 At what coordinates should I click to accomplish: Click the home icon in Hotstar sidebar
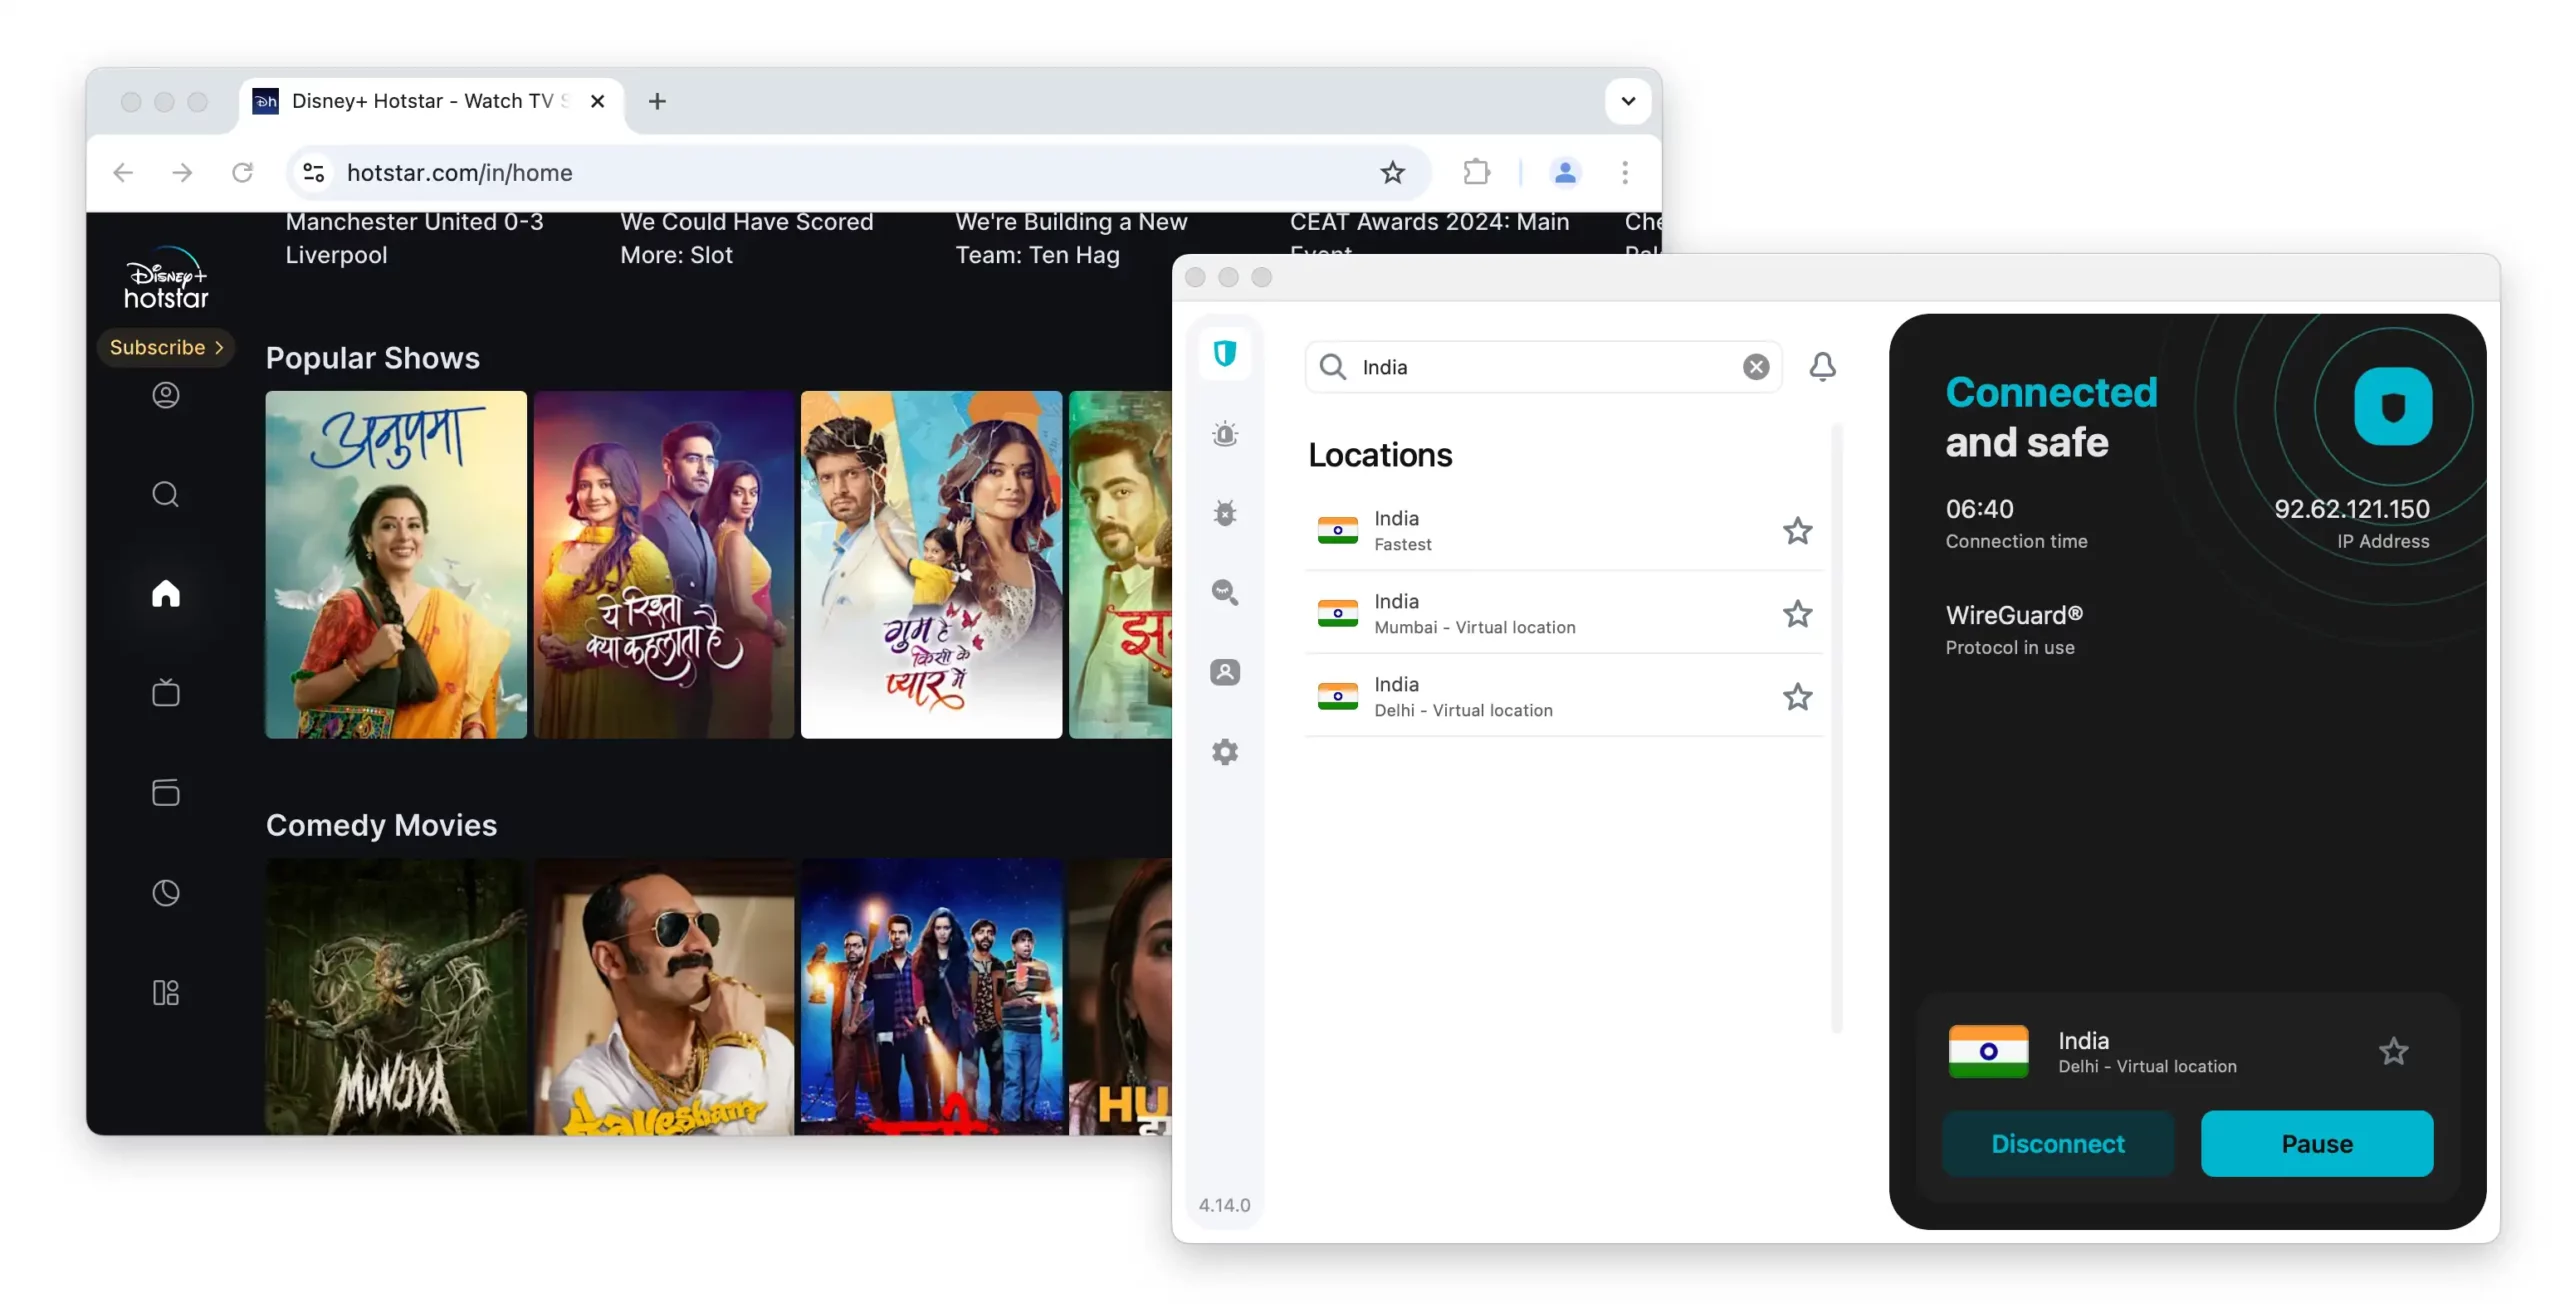coord(163,594)
